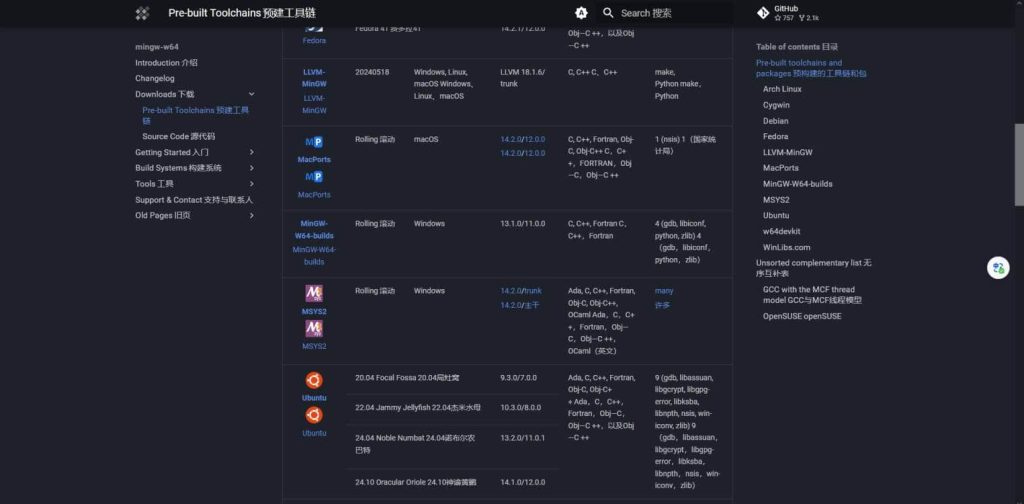Open Changelog in the sidebar
This screenshot has height=504, width=1024.
pyautogui.click(x=155, y=78)
